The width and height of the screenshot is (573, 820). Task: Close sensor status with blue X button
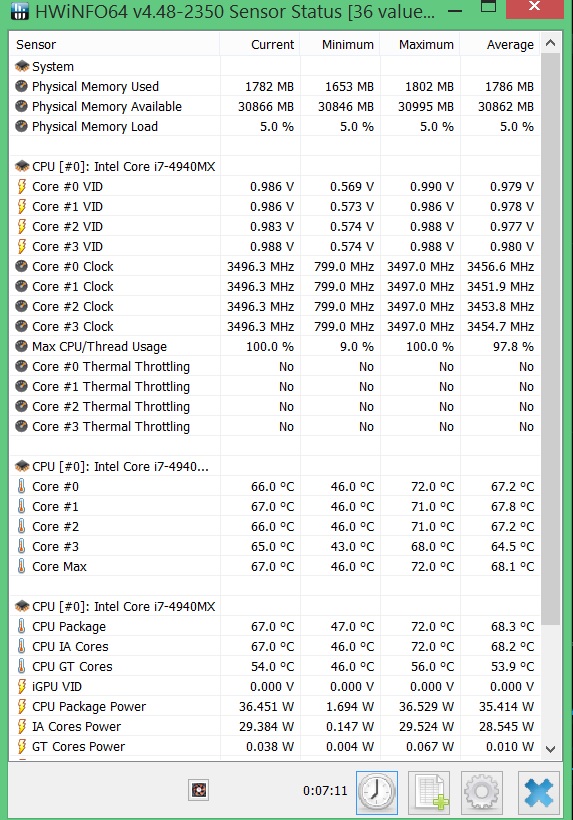(x=538, y=792)
